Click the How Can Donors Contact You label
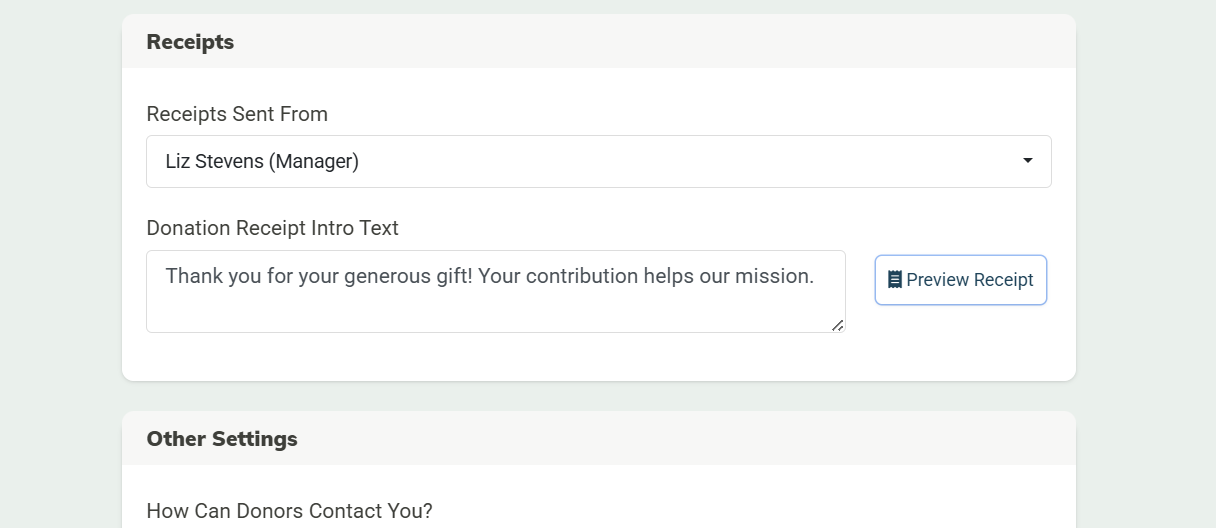 click(289, 511)
